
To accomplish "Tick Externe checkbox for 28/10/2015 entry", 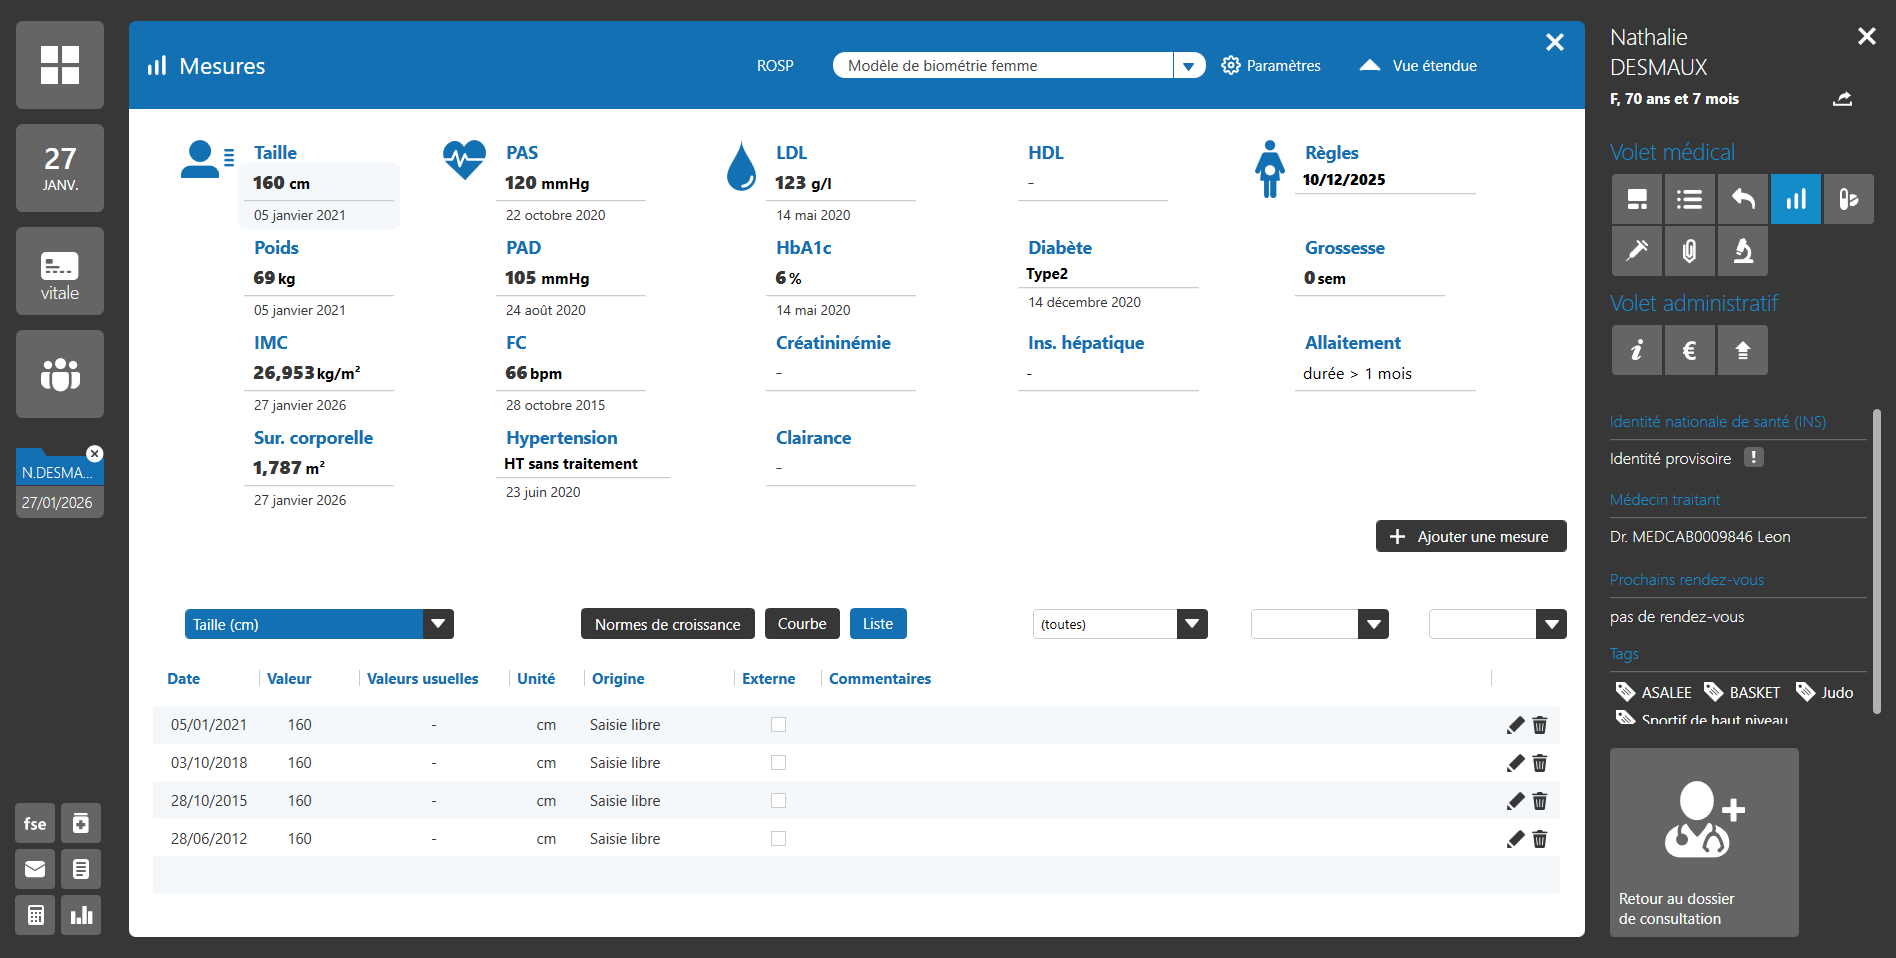I will pos(778,801).
